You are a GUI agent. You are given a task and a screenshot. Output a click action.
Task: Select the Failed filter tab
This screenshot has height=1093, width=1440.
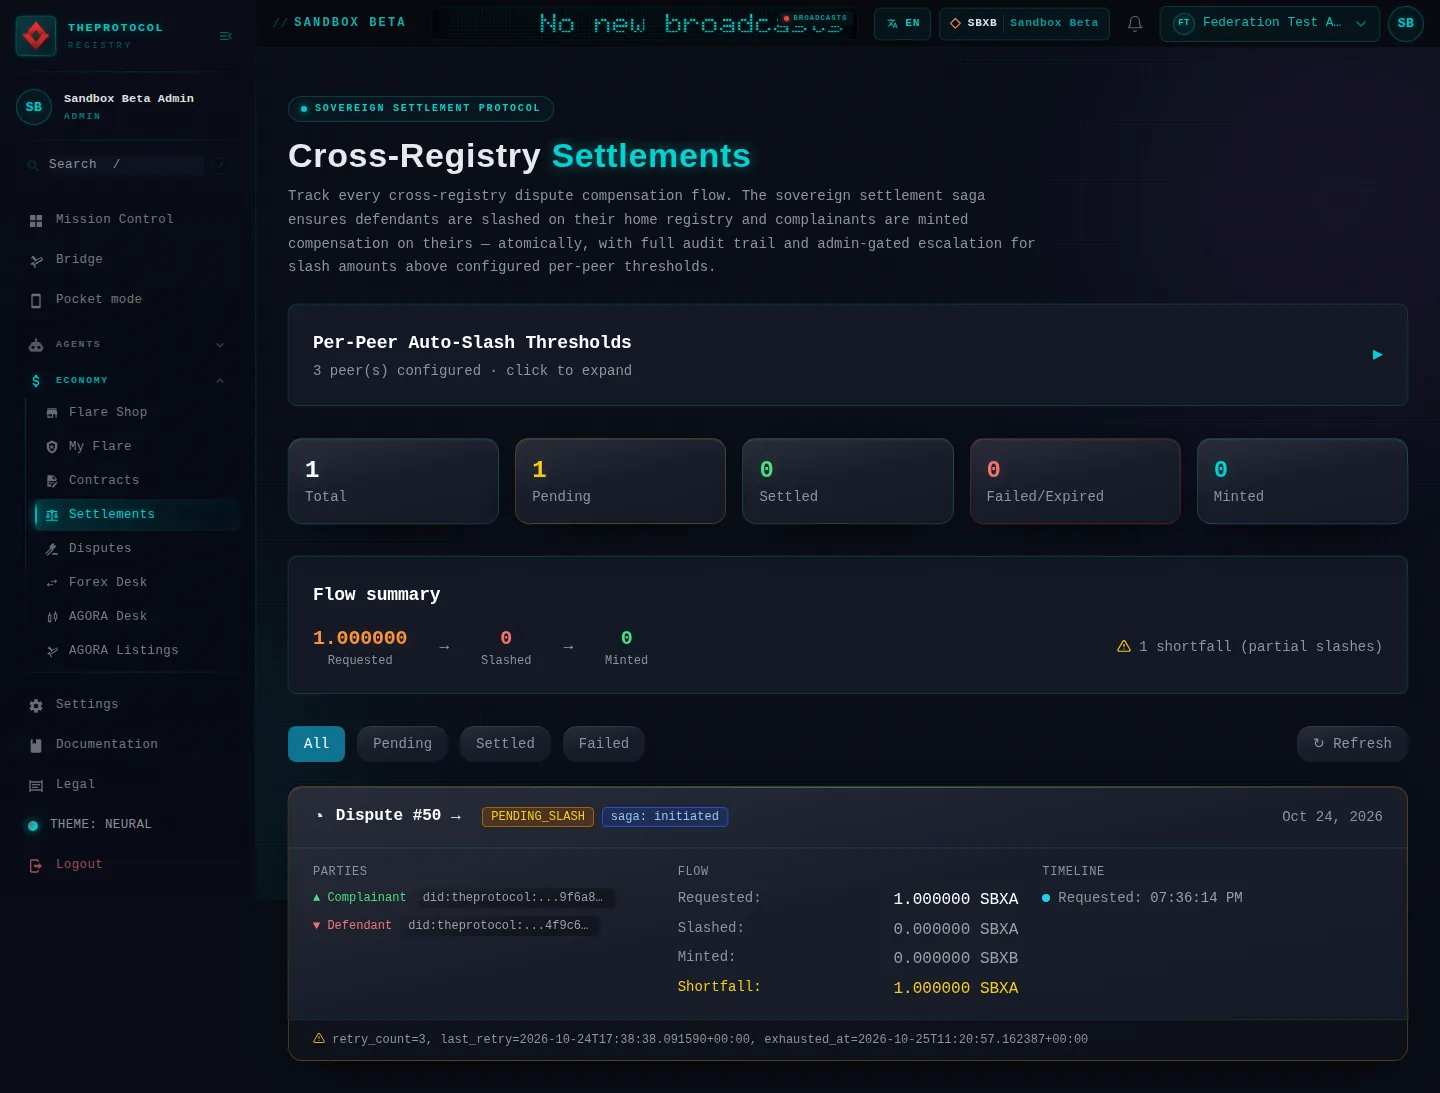604,744
